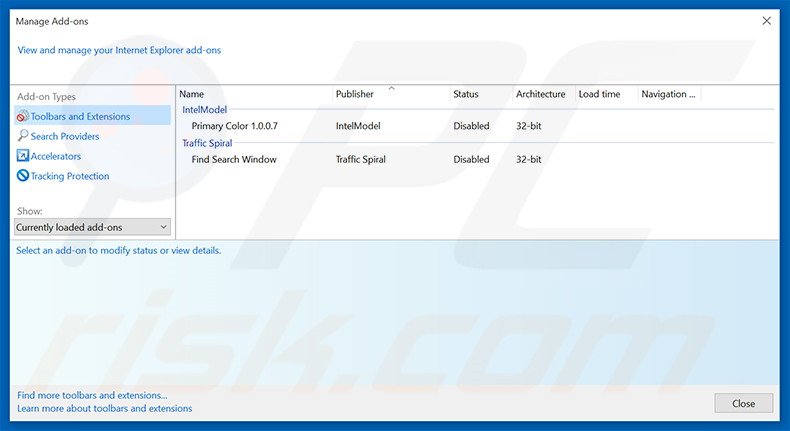Select the Find Search Window add-on
Screen dimensions: 790x431
click(x=234, y=159)
